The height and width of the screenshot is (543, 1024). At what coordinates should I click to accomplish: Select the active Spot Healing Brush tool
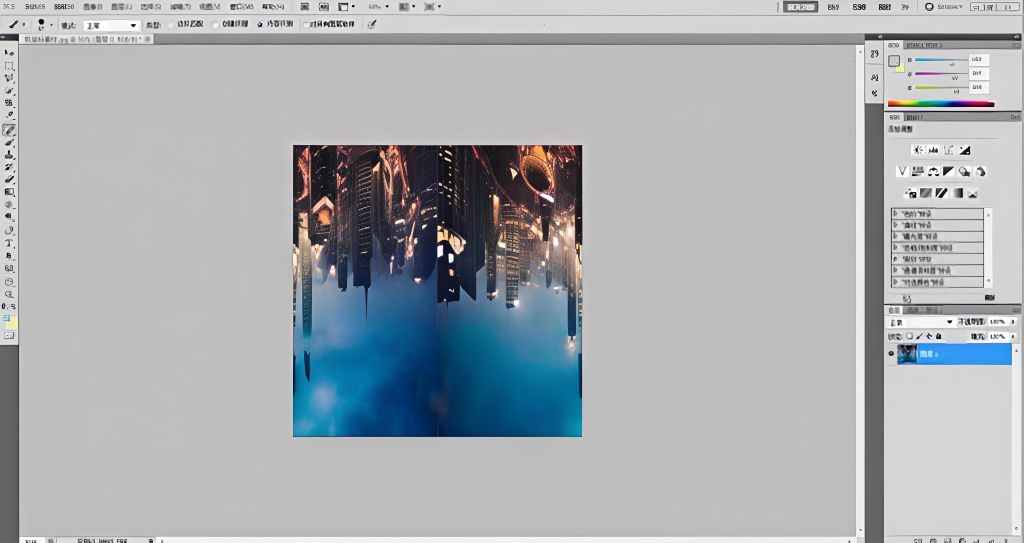click(x=9, y=129)
